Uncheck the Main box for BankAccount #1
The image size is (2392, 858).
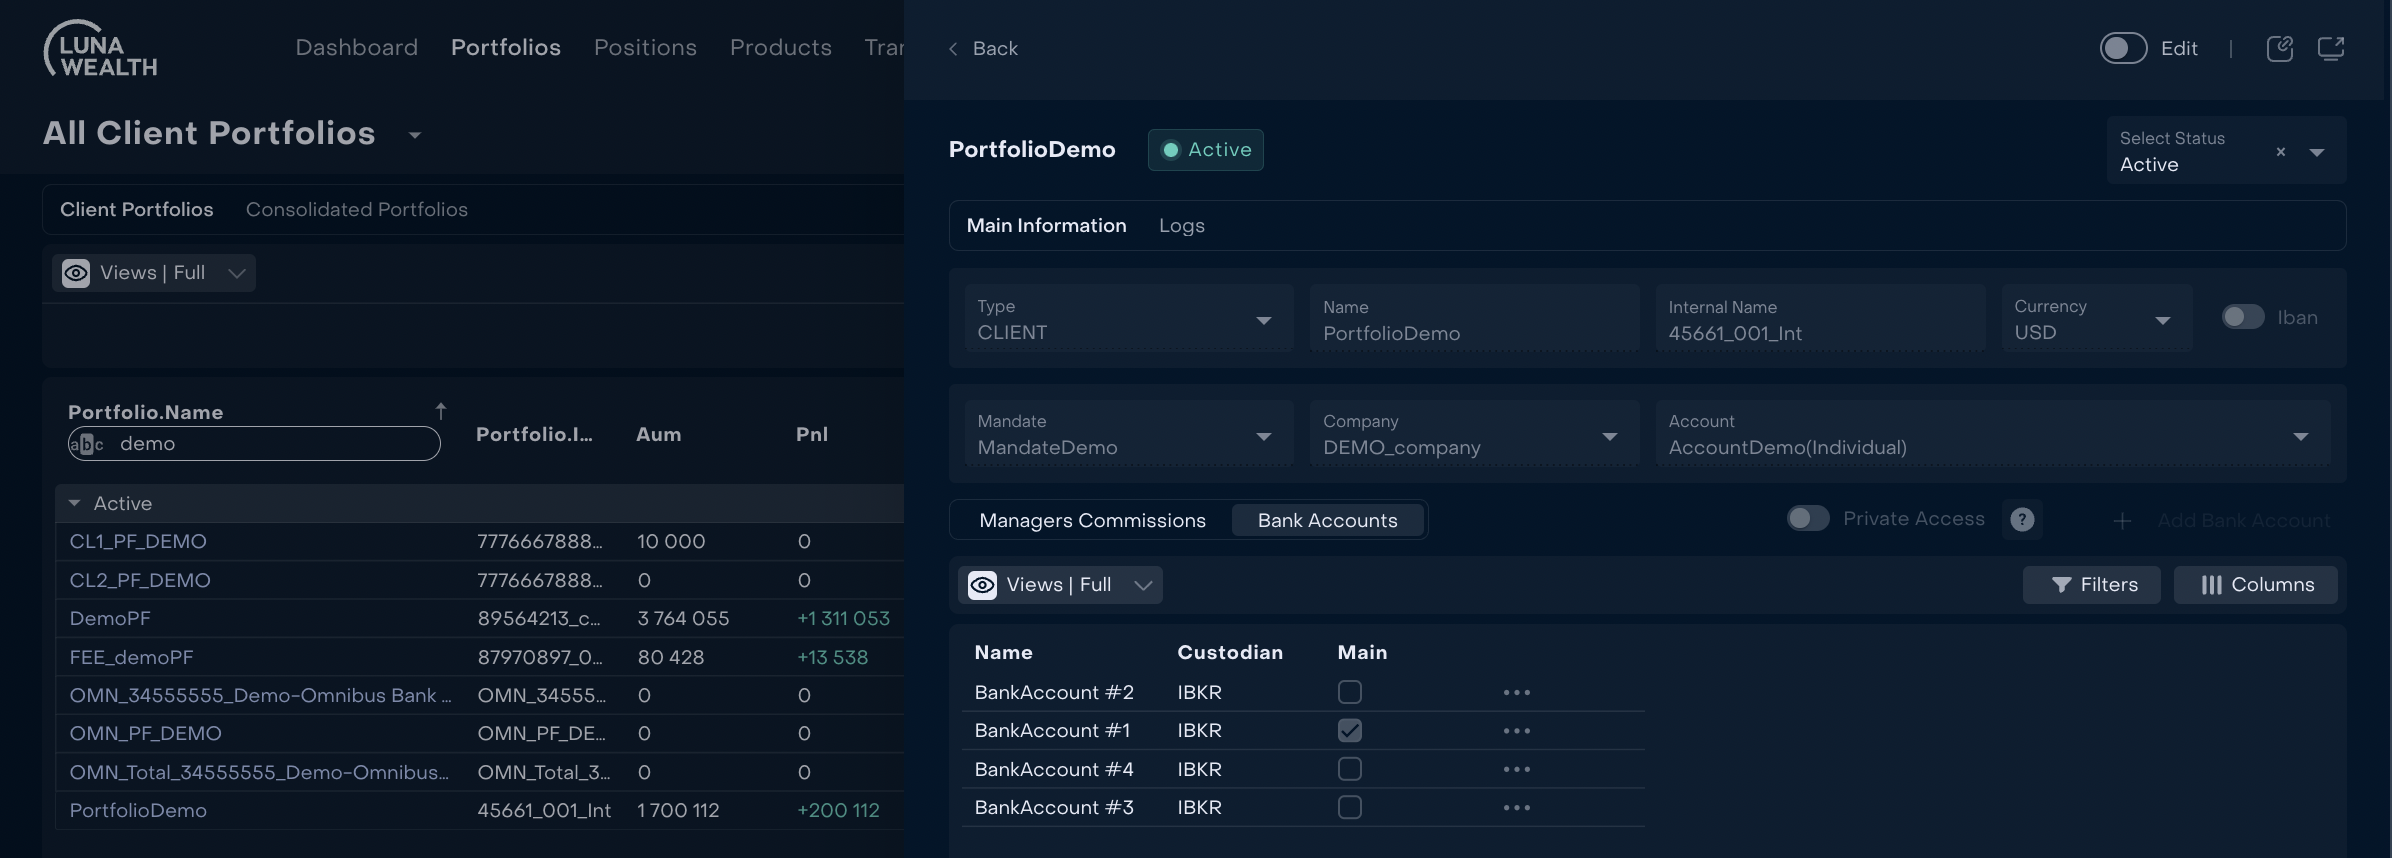pos(1349,730)
